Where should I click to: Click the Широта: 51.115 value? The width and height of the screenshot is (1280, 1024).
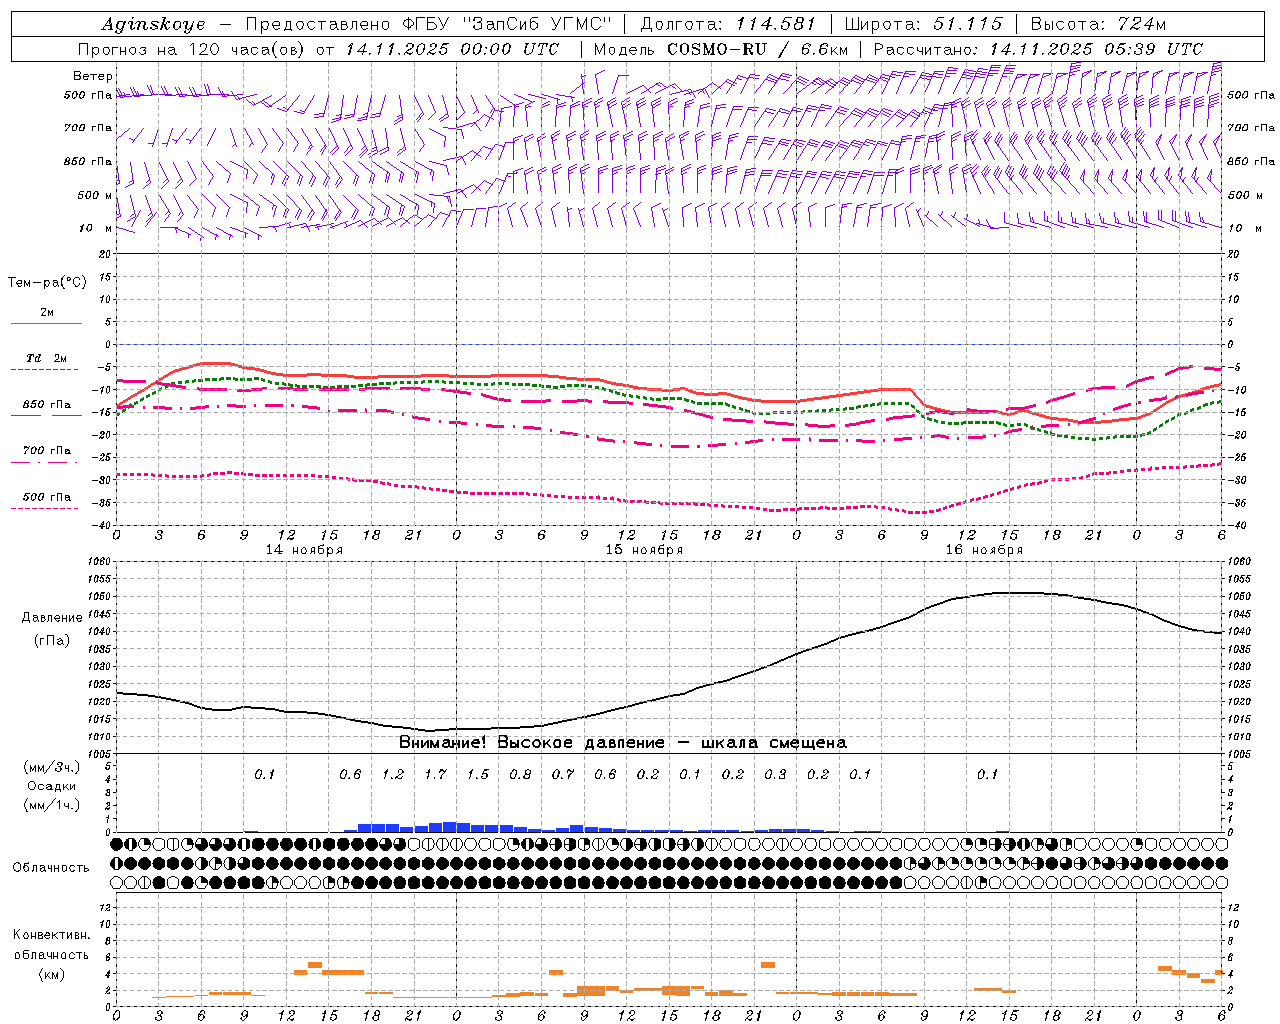click(x=923, y=24)
